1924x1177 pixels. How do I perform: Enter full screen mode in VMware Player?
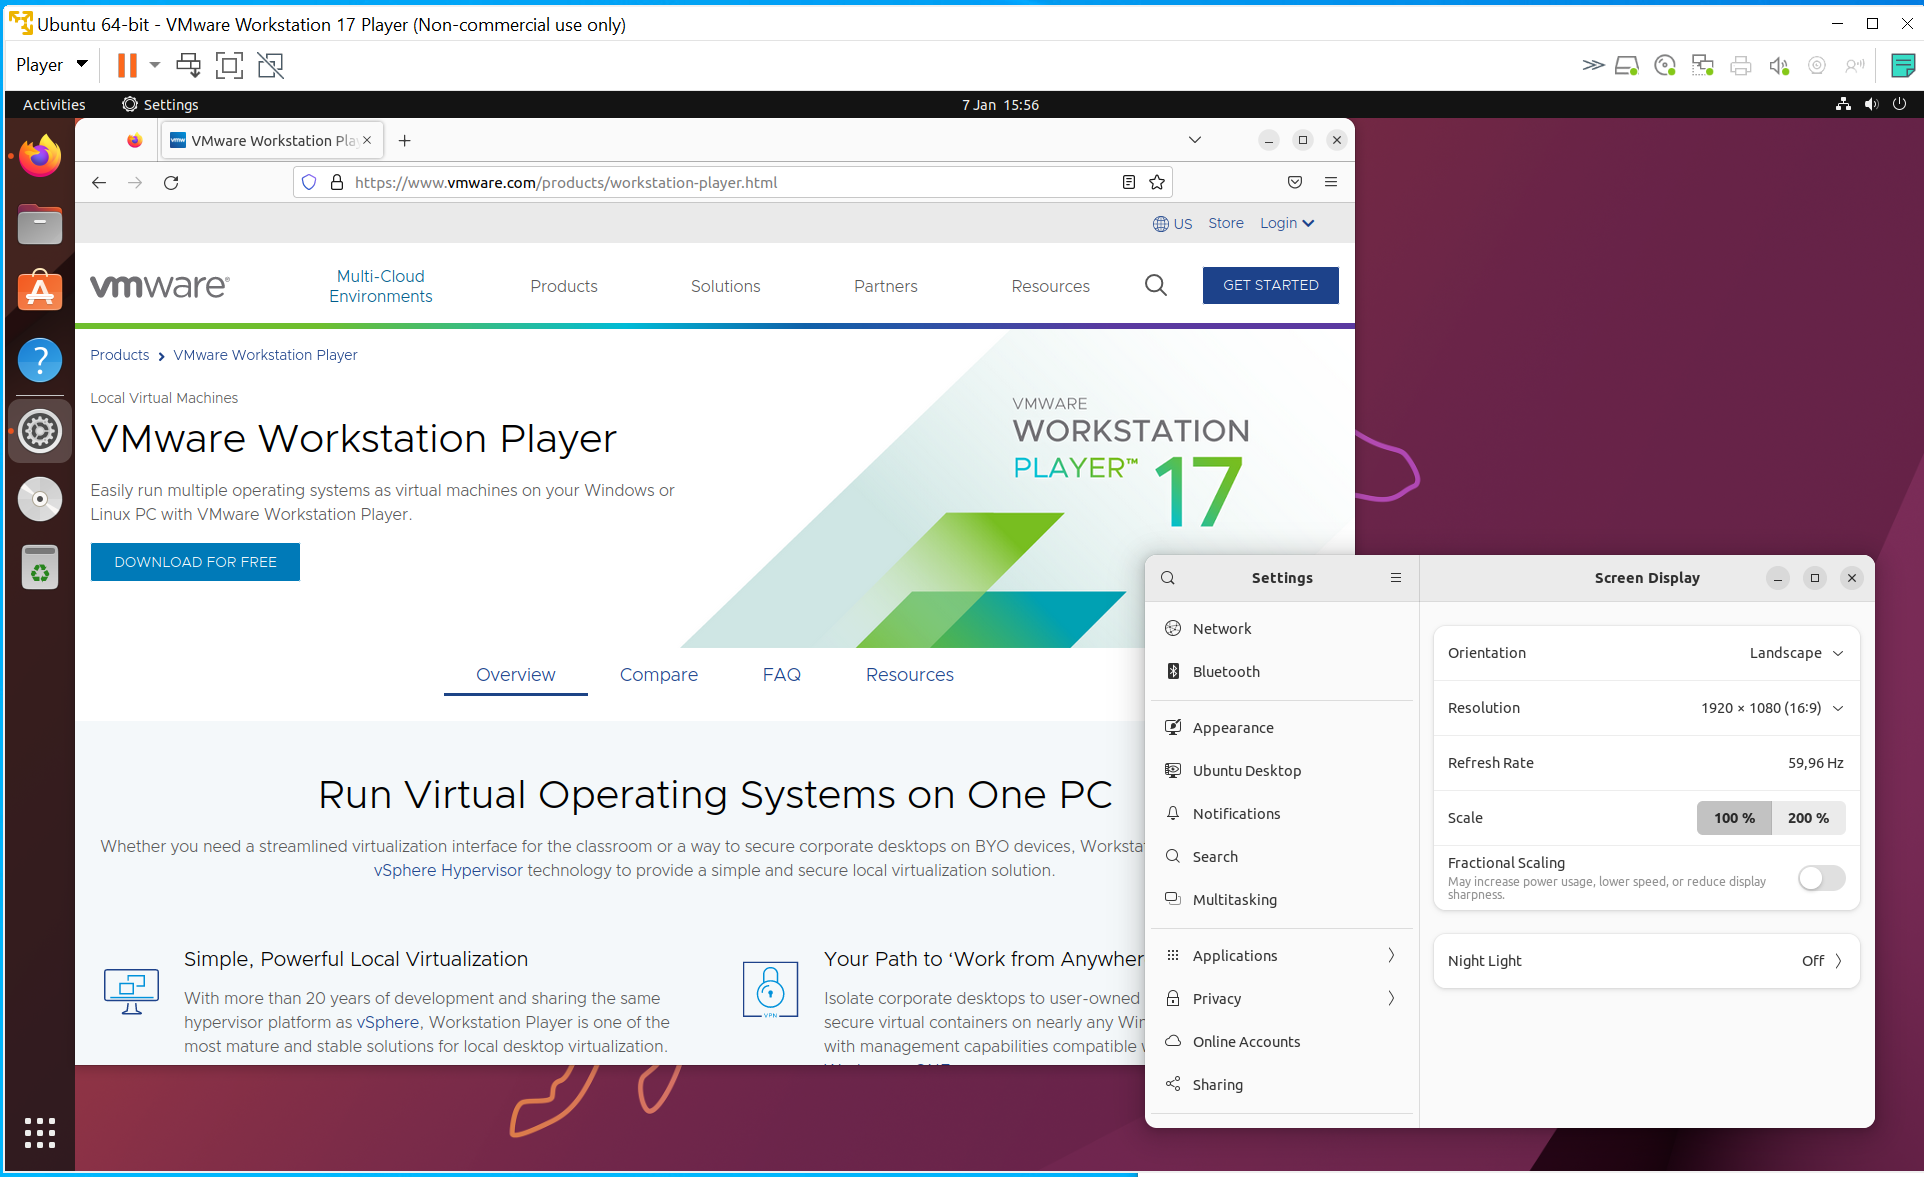229,65
